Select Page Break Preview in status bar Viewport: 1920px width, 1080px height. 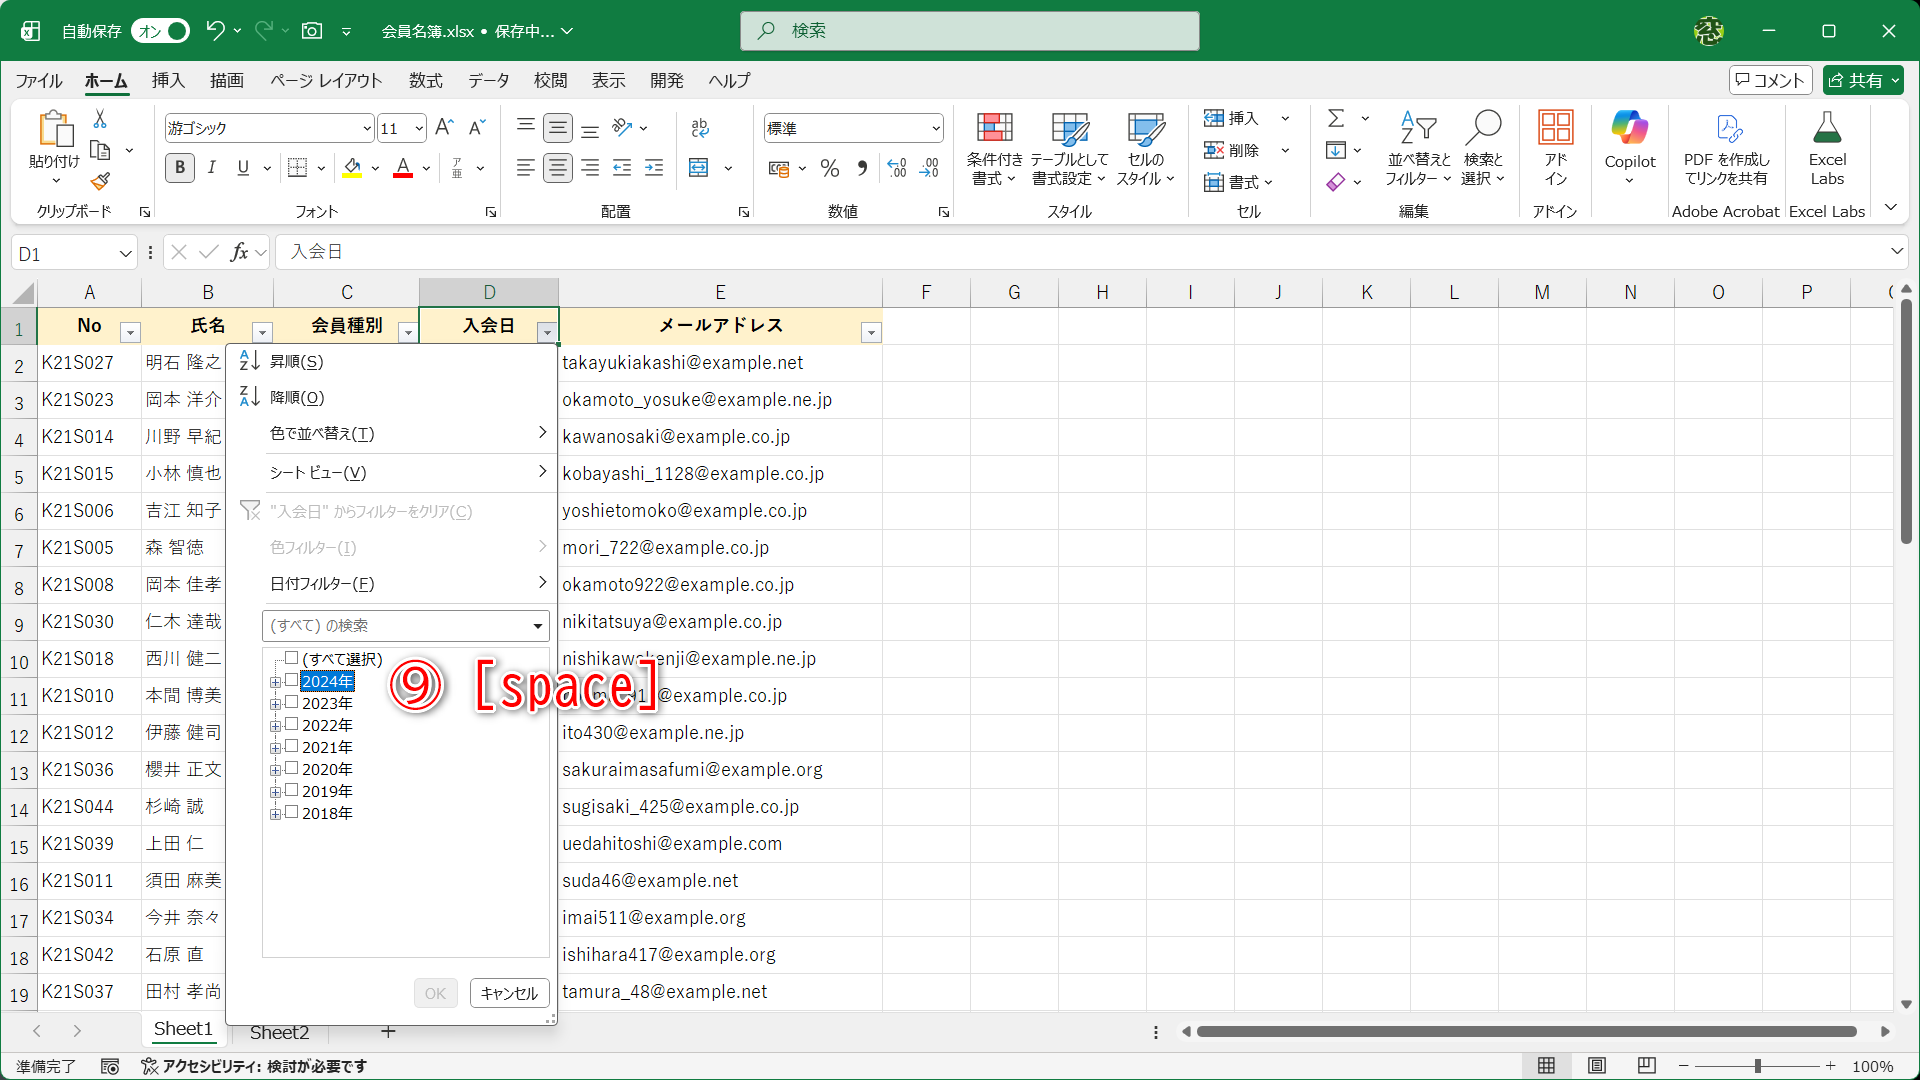coord(1647,1066)
